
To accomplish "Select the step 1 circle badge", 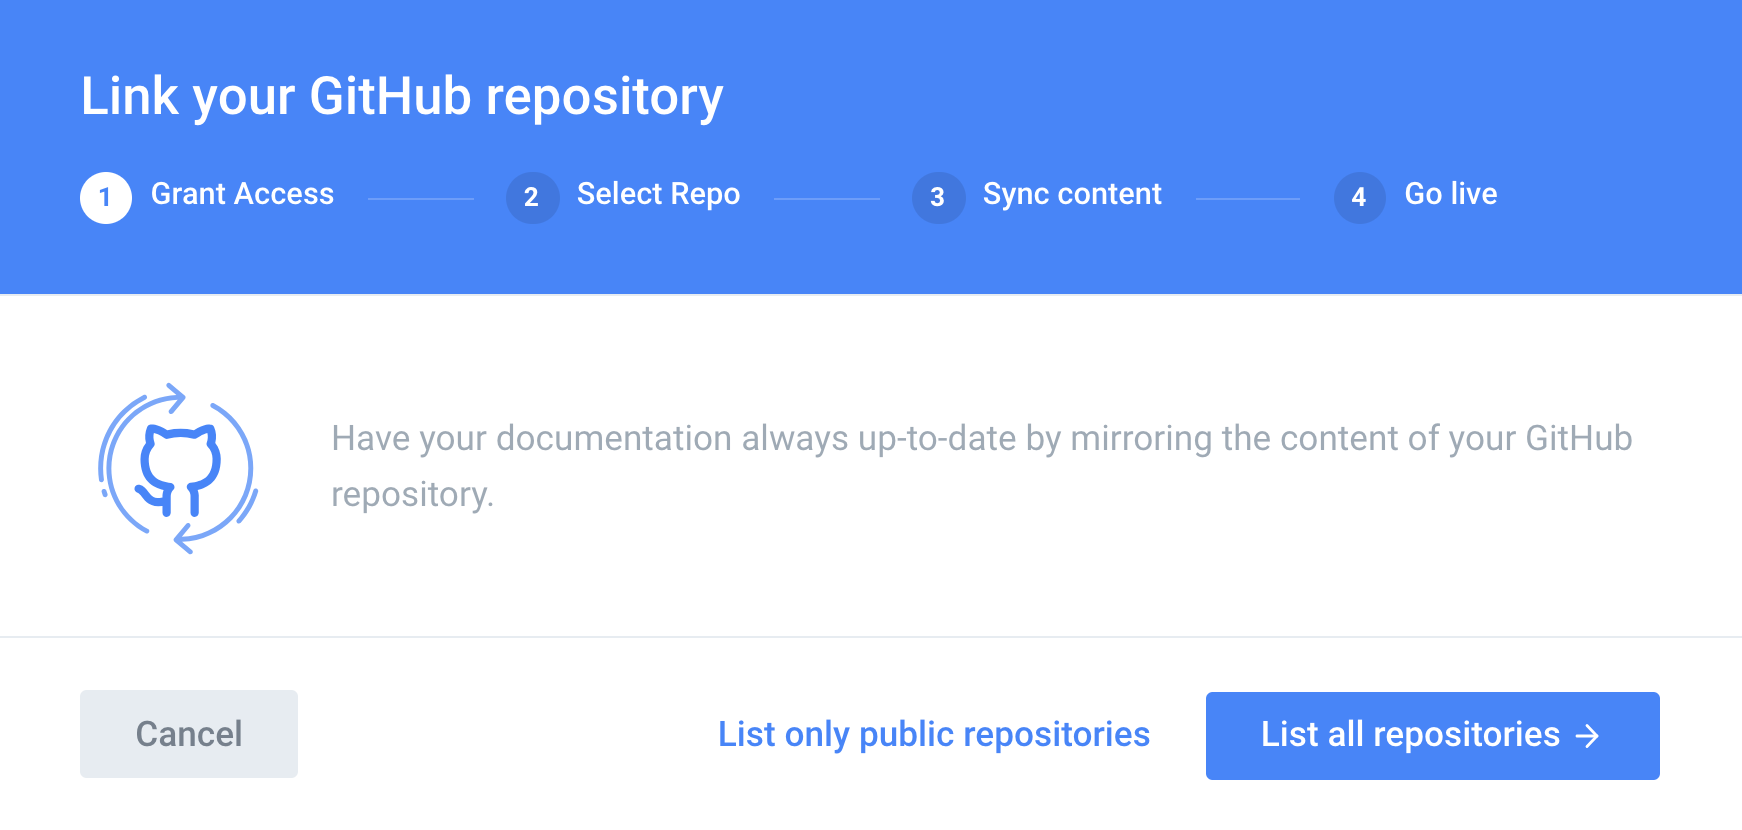I will pos(106,197).
